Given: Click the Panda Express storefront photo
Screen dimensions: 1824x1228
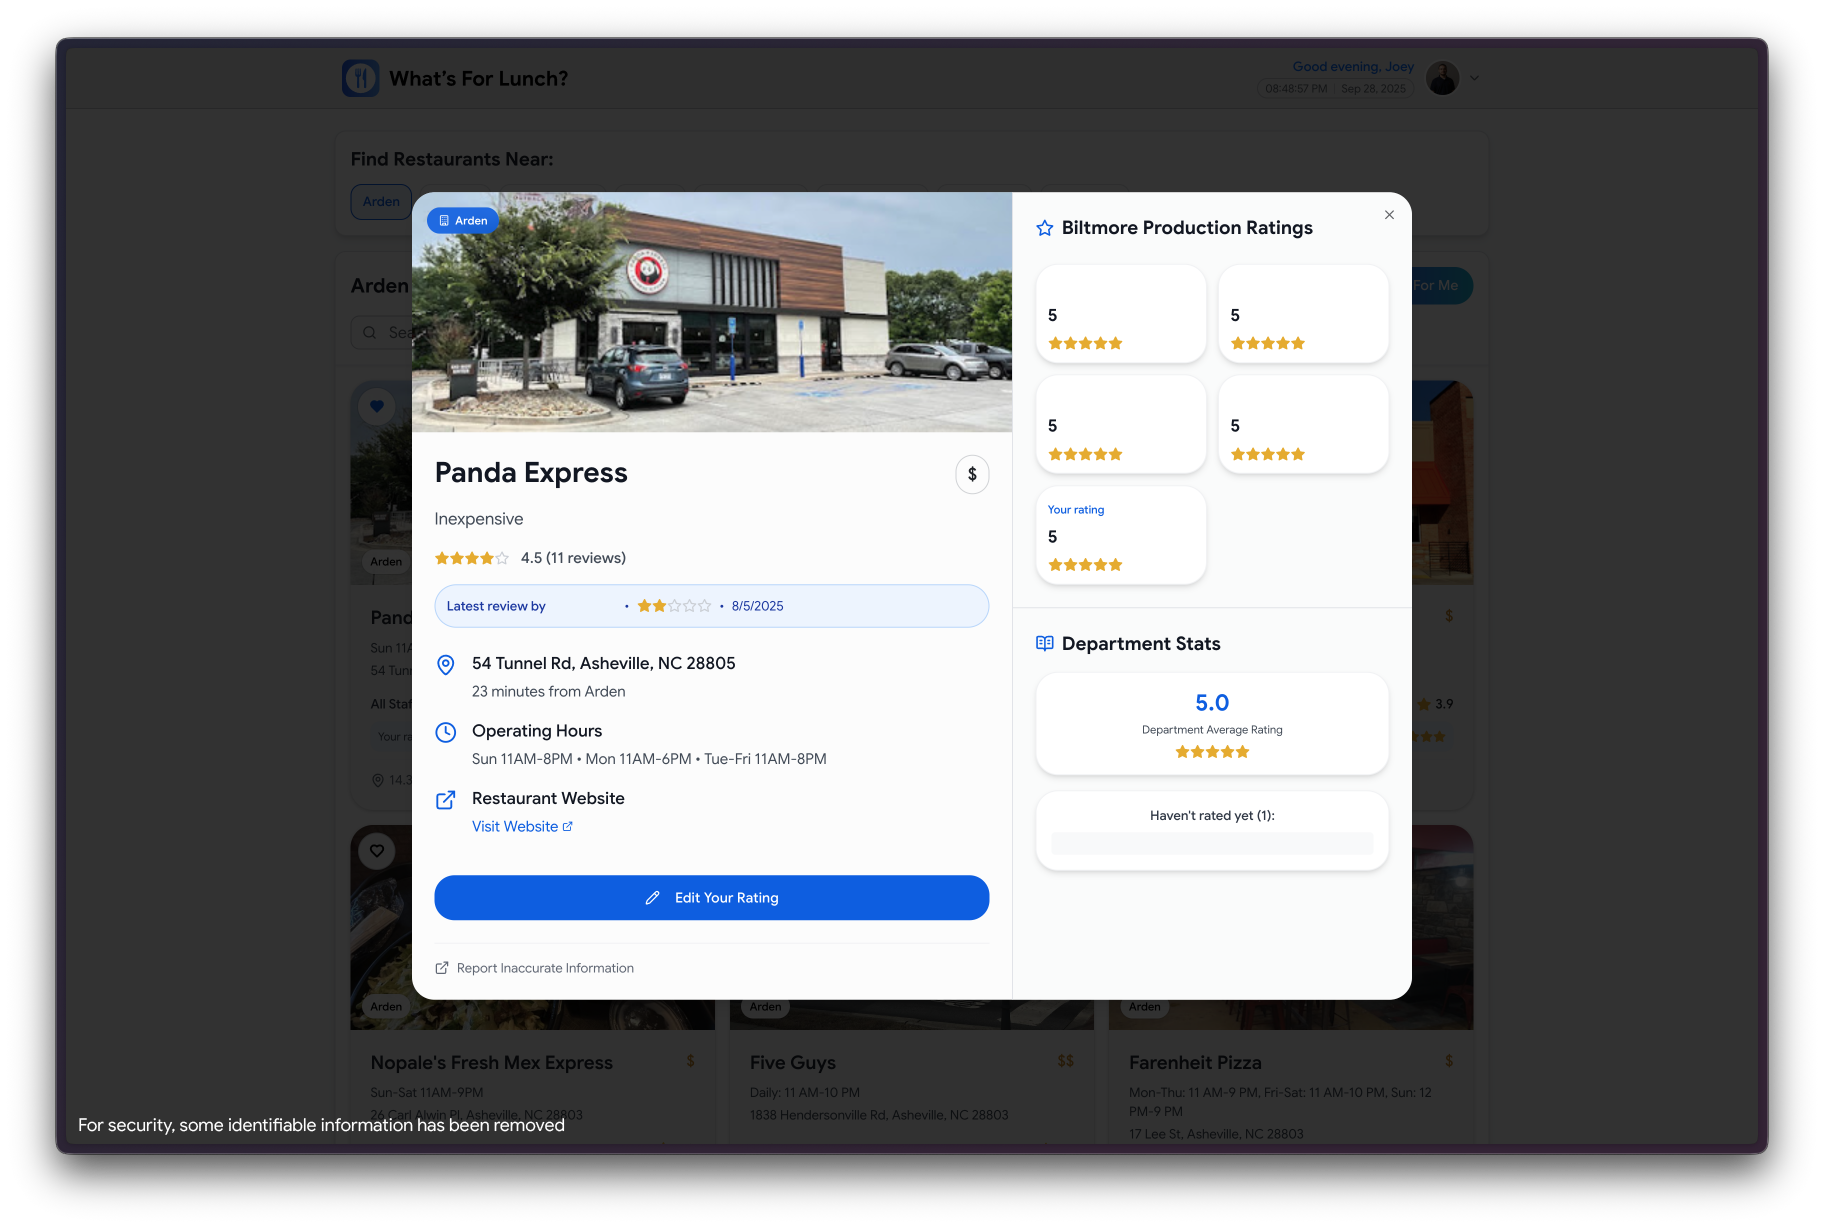Looking at the screenshot, I should 711,312.
